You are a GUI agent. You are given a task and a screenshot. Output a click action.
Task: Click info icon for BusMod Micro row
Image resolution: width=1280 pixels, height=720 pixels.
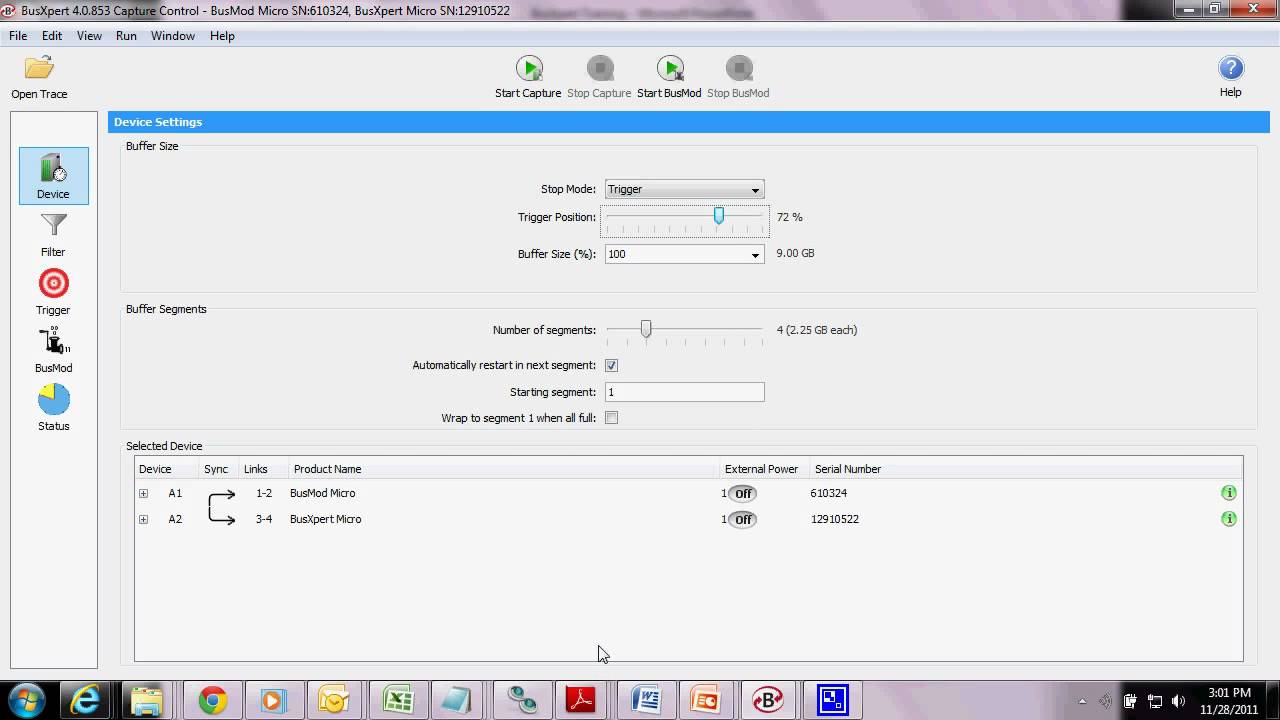pos(1229,493)
